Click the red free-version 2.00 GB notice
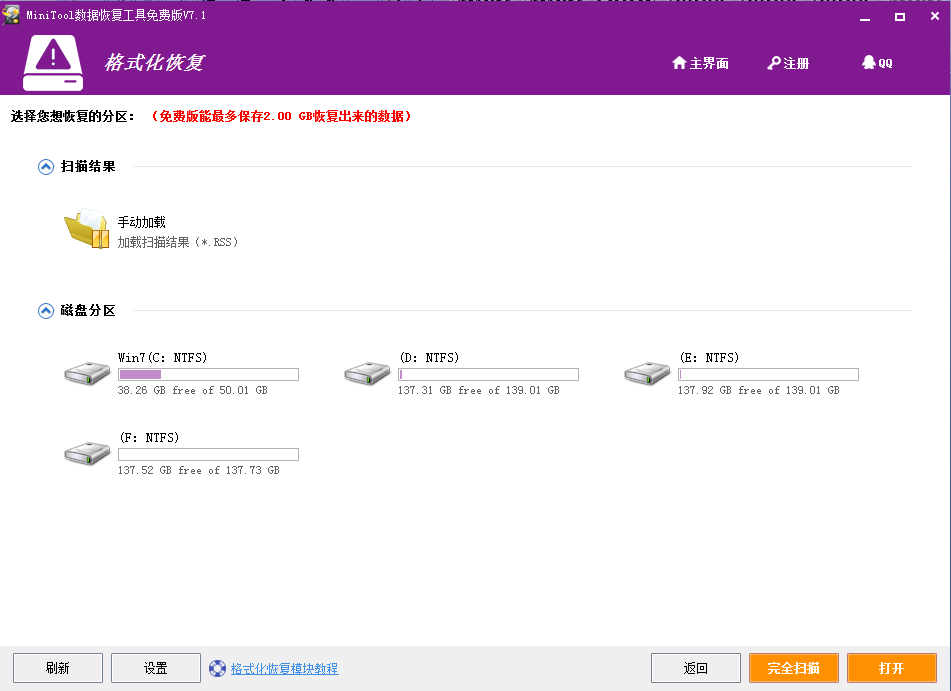 [x=281, y=116]
